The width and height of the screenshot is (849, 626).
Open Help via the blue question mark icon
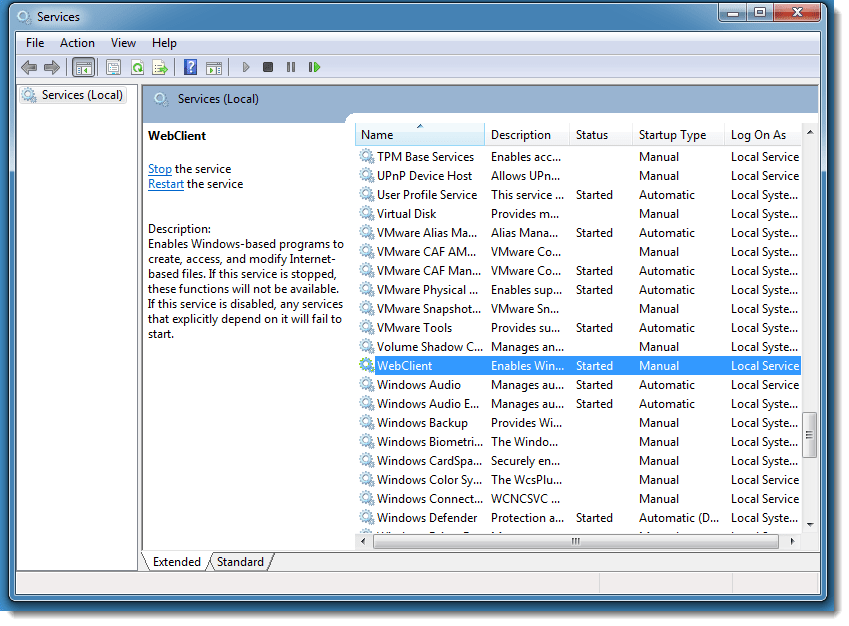click(190, 67)
